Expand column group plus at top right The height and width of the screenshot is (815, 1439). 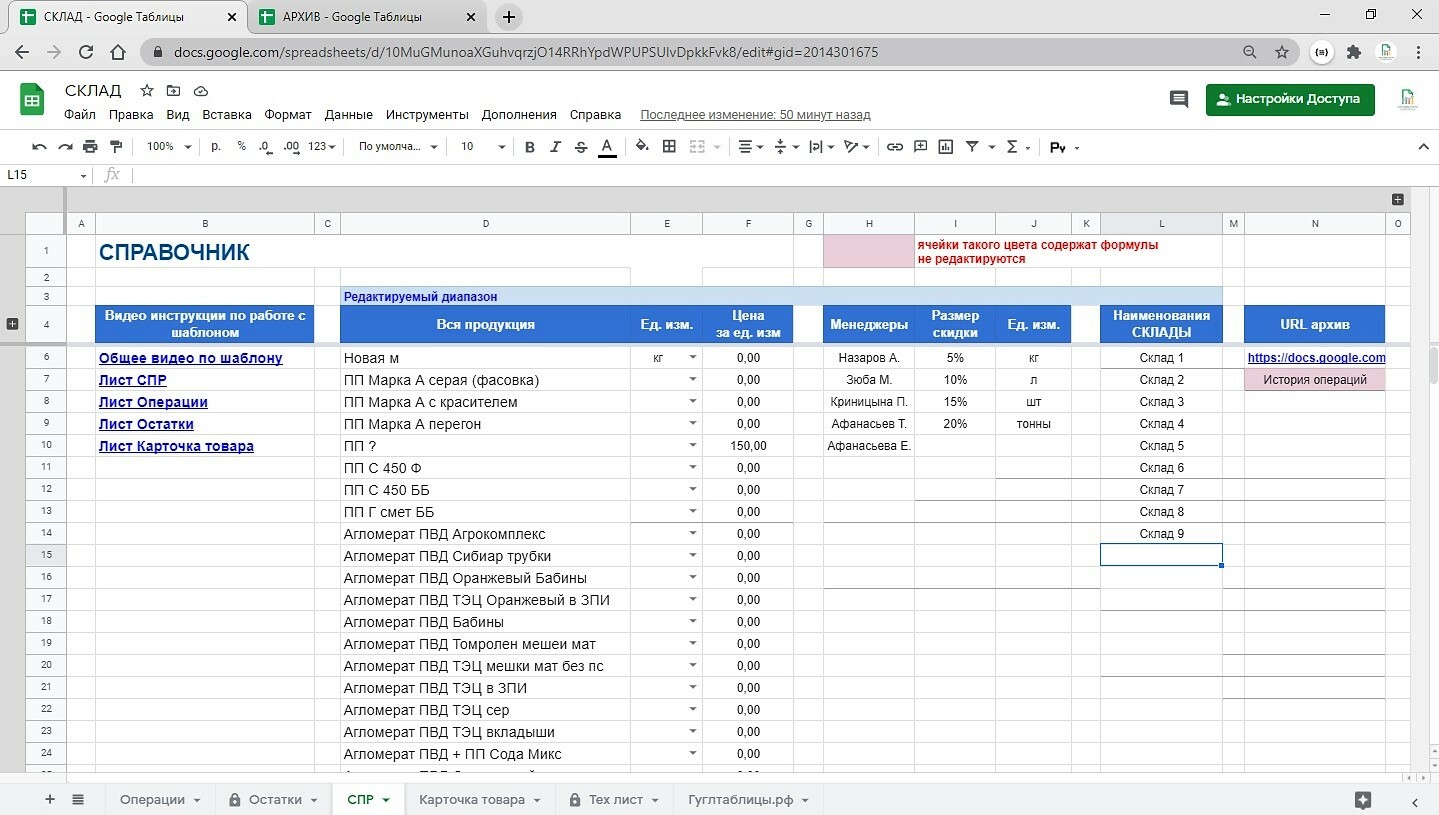pos(1398,200)
